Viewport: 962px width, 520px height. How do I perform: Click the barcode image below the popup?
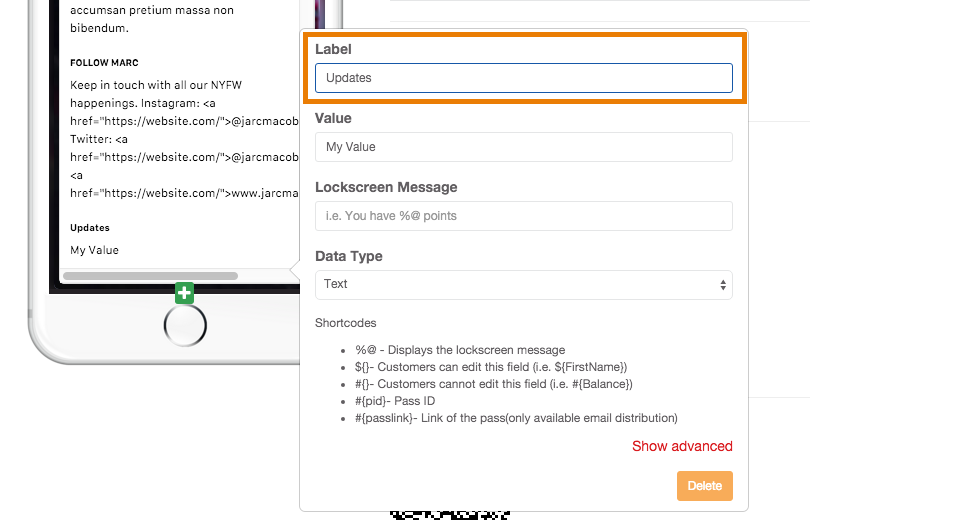[450, 515]
